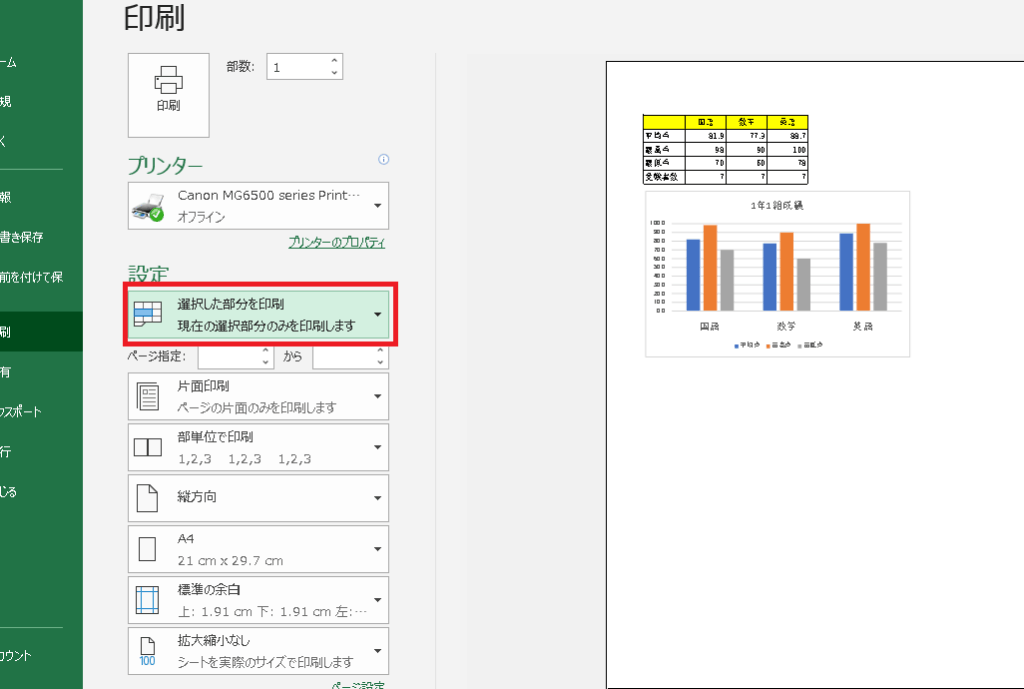Image resolution: width=1024 pixels, height=689 pixels.
Task: Select 名前を付けて保存 in the sidebar
Action: (x=41, y=277)
